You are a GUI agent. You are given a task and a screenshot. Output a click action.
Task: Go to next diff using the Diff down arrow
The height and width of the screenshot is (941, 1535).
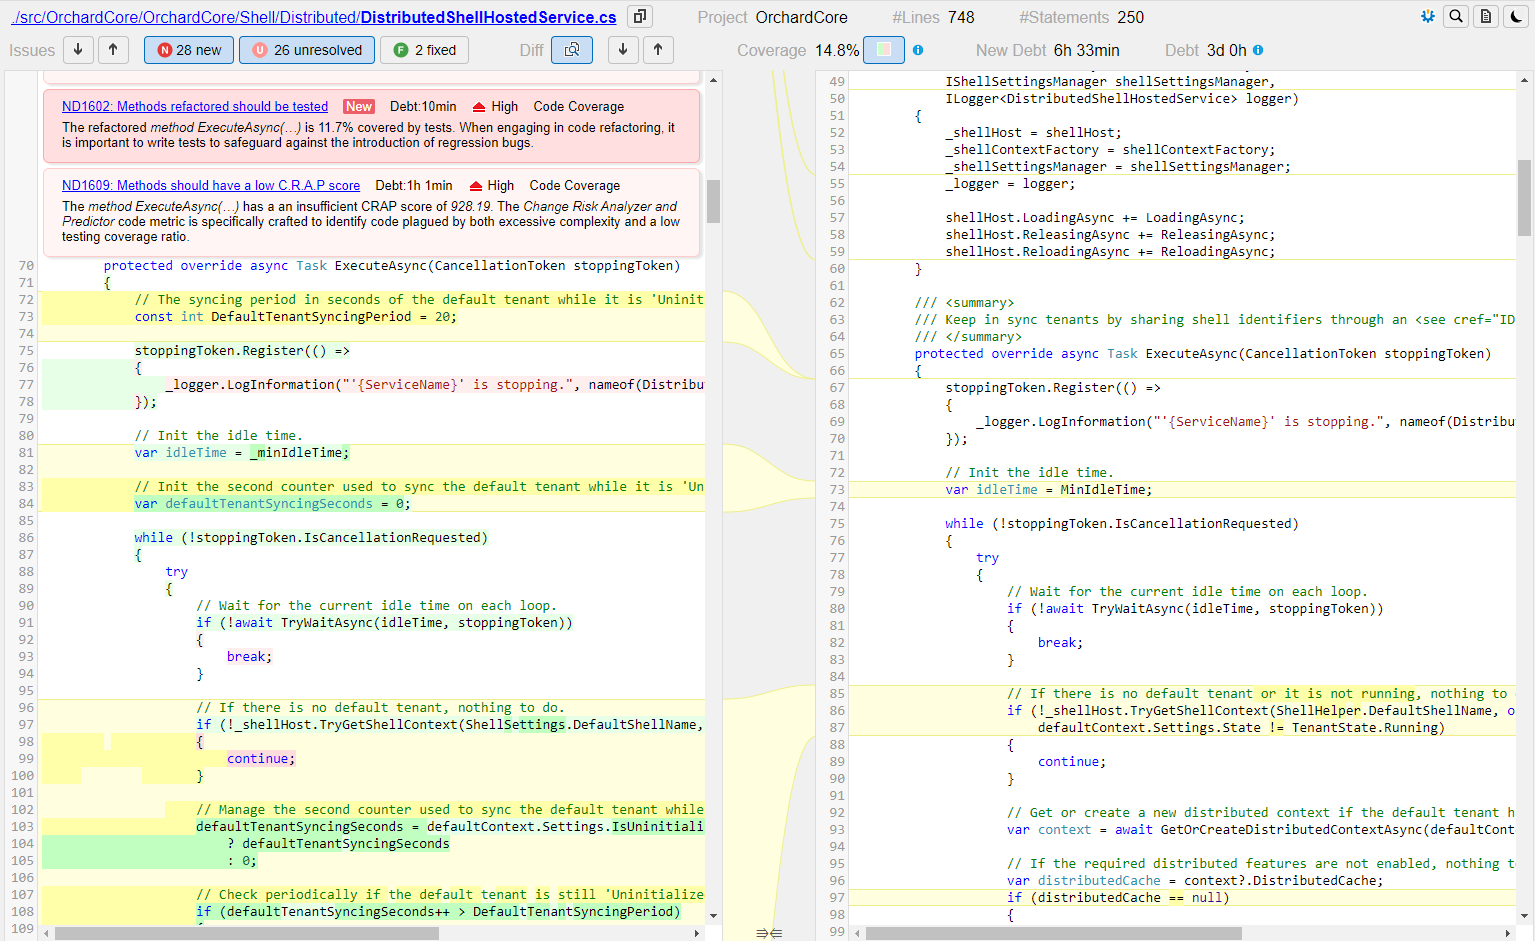pos(621,49)
